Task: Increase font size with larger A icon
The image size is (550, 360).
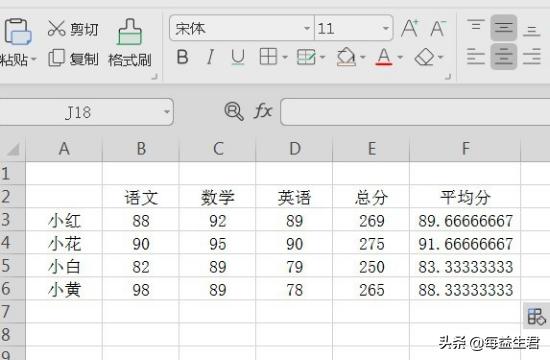Action: pyautogui.click(x=410, y=28)
